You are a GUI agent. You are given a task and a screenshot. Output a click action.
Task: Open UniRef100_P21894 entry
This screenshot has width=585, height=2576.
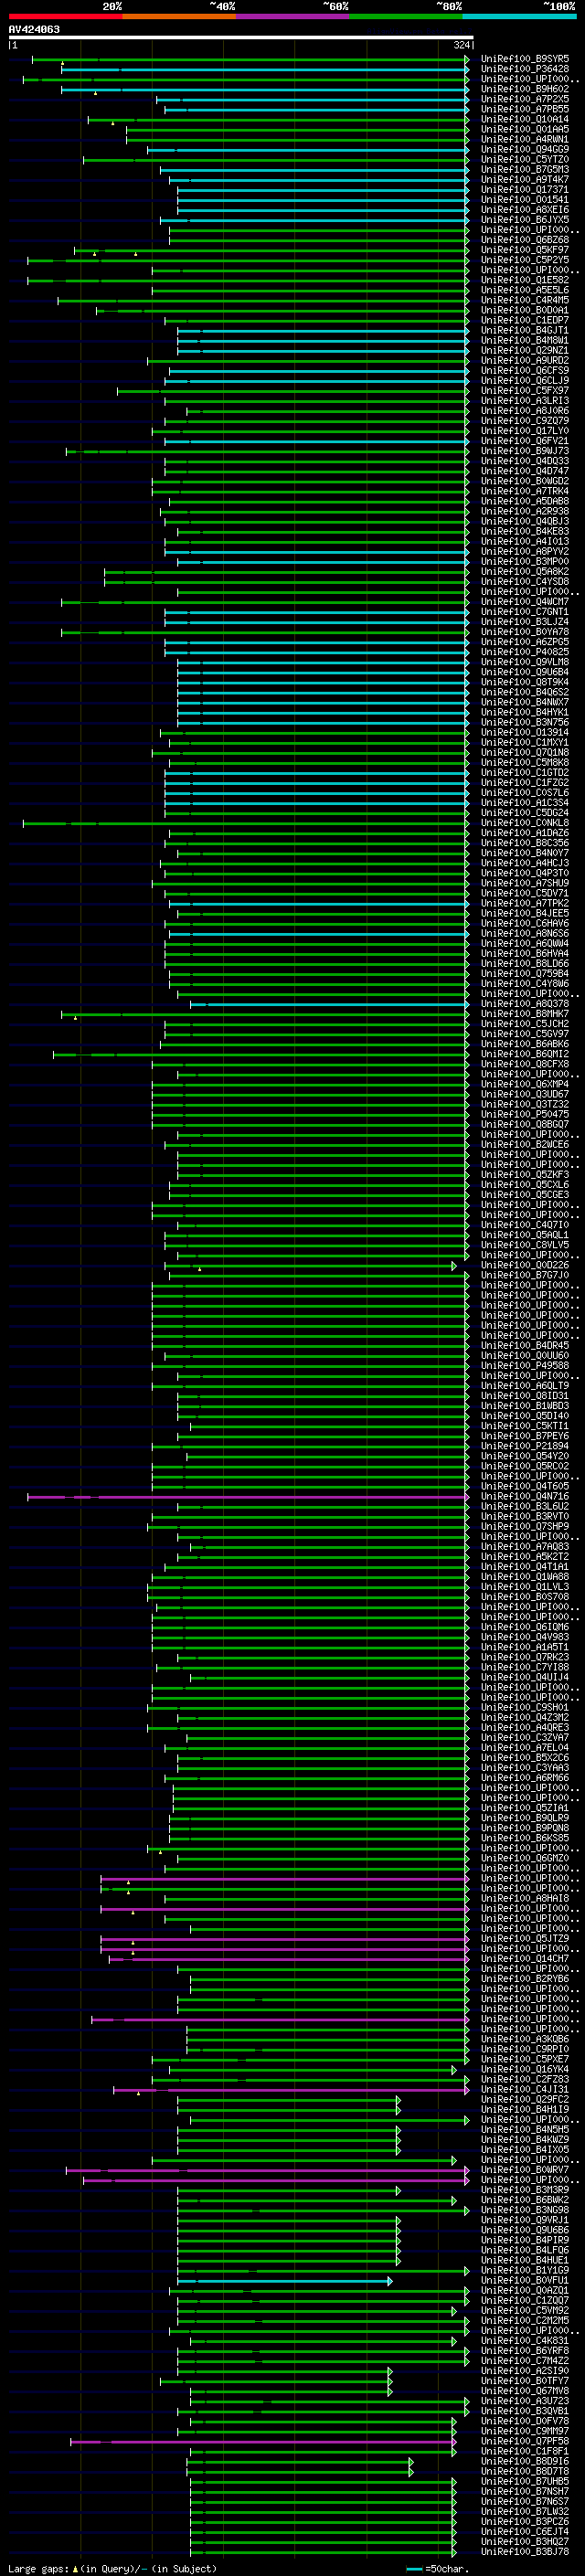tap(525, 1446)
